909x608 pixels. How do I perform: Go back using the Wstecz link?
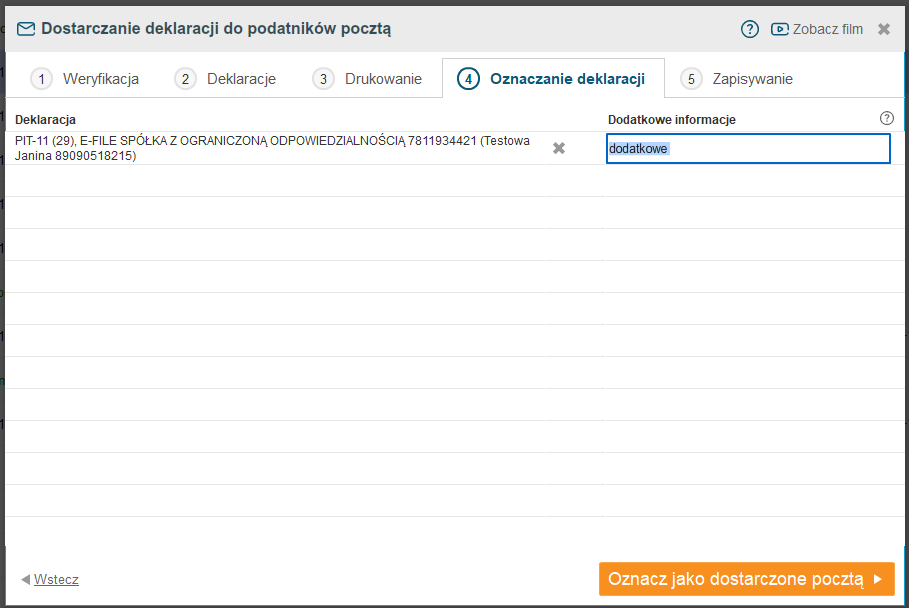point(56,580)
